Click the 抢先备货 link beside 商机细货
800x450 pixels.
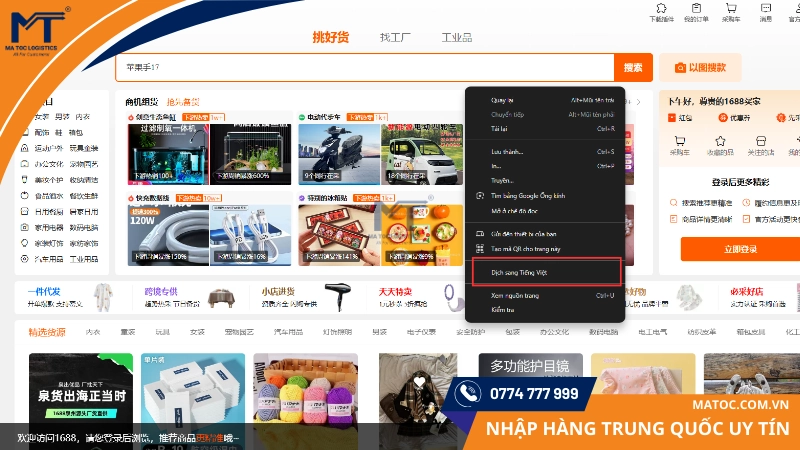(x=183, y=102)
